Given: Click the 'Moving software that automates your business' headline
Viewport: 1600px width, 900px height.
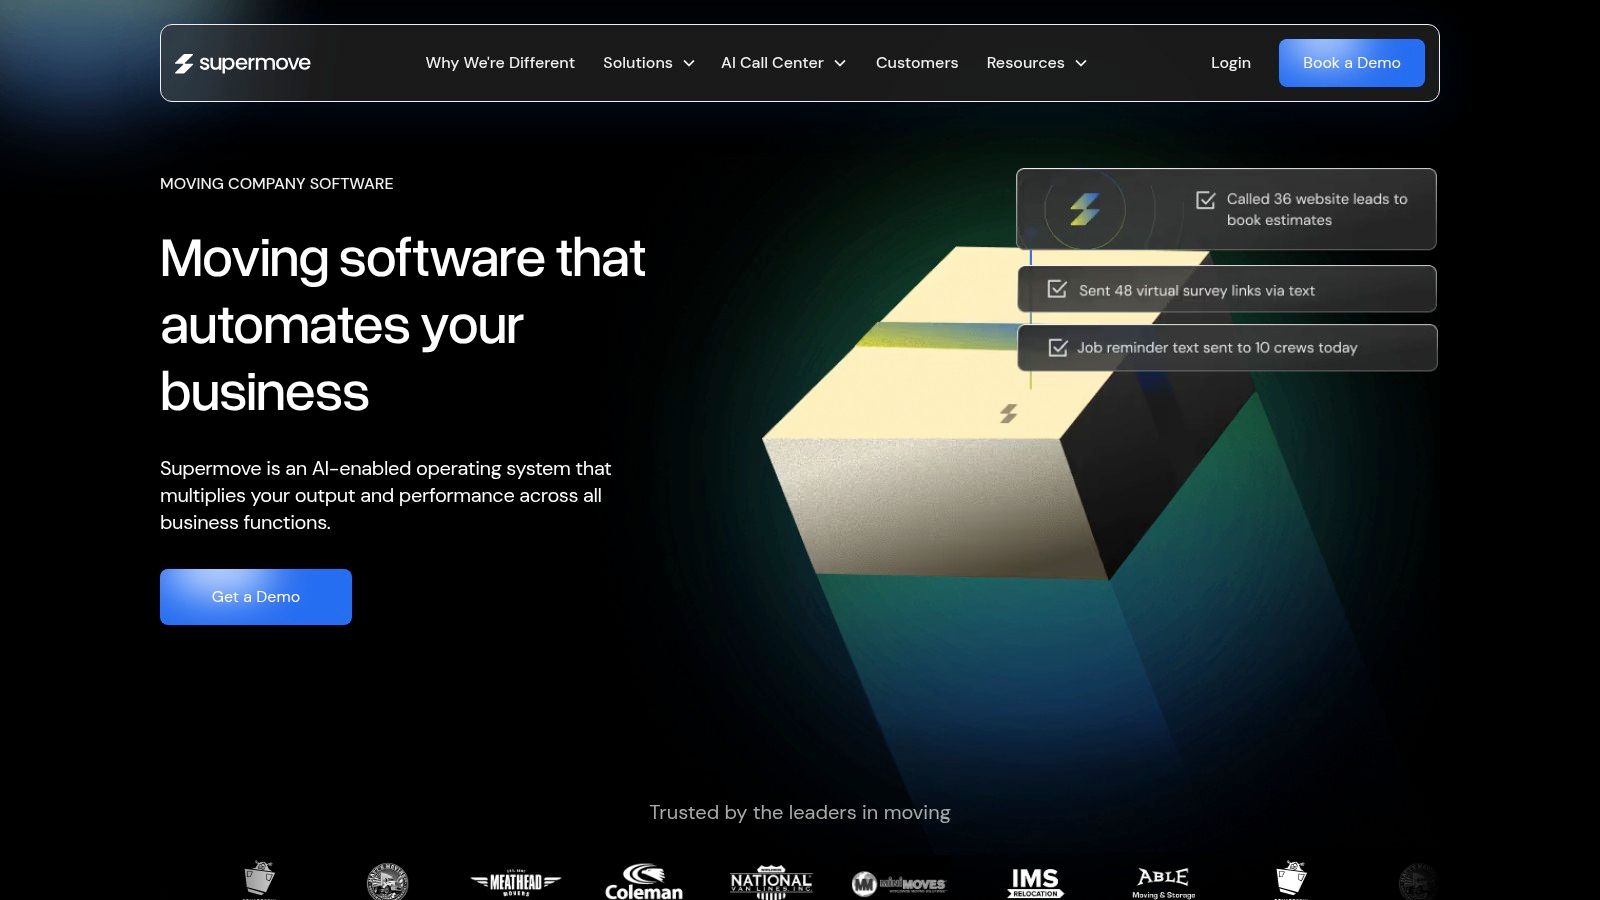Looking at the screenshot, I should (x=403, y=325).
